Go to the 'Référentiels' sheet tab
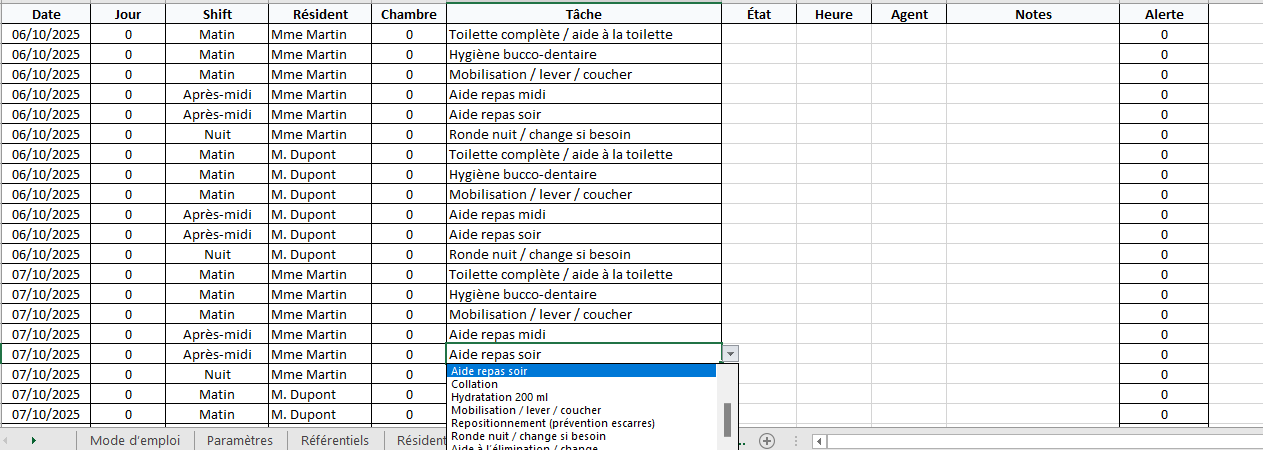The height and width of the screenshot is (450, 1263). click(x=335, y=440)
